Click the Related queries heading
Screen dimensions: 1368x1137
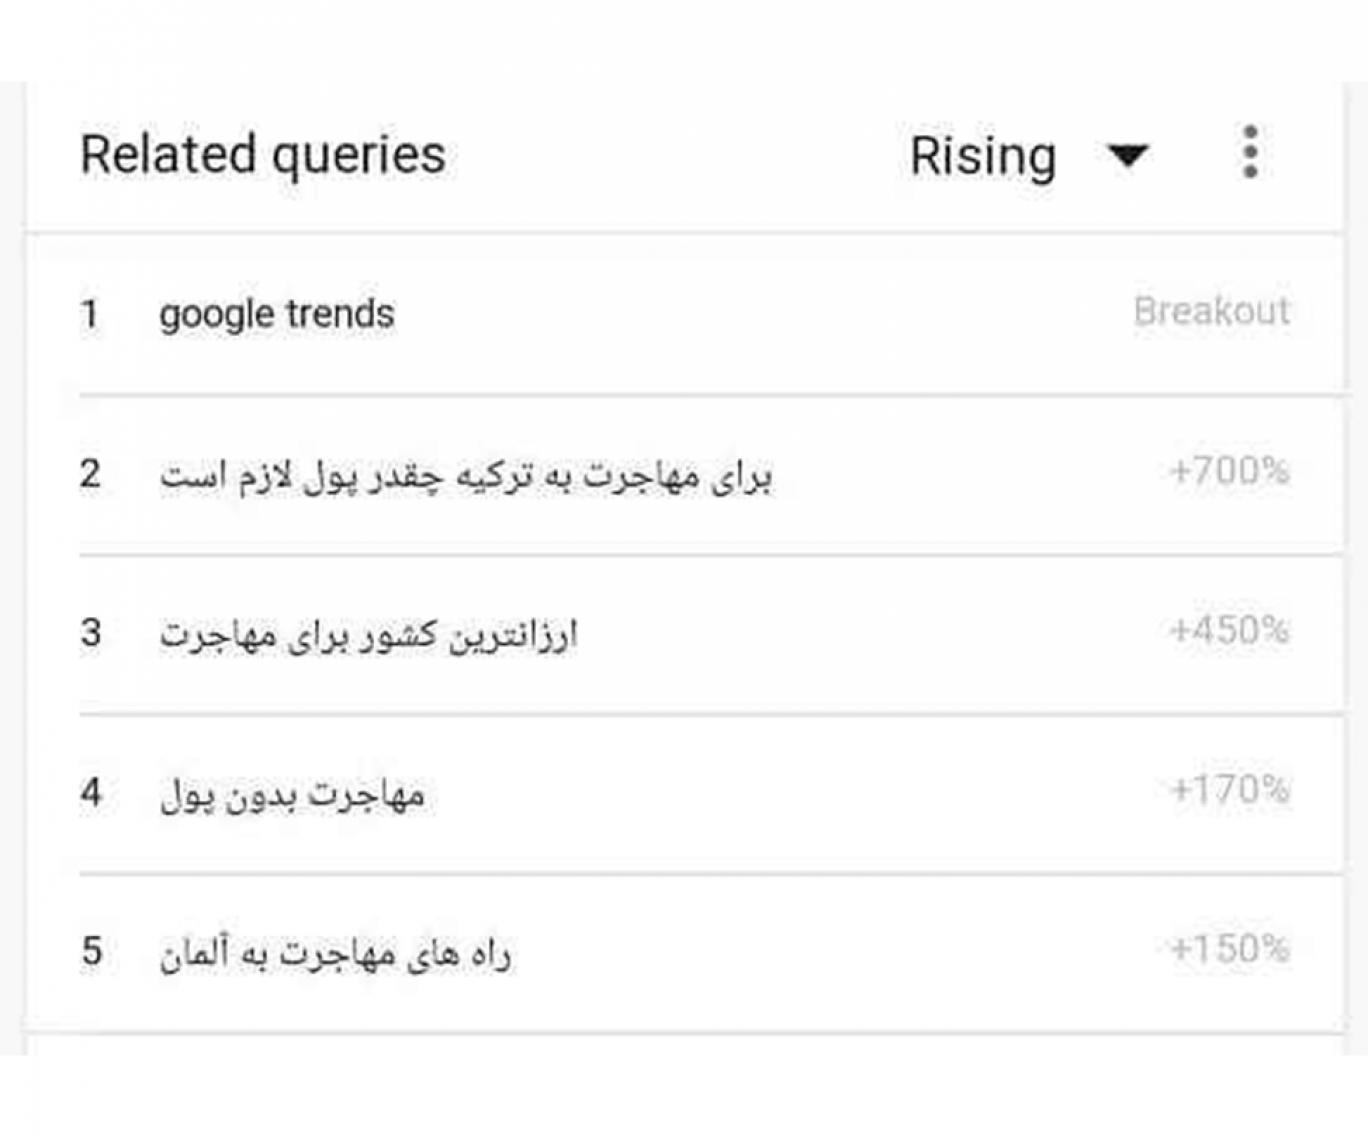[x=263, y=155]
